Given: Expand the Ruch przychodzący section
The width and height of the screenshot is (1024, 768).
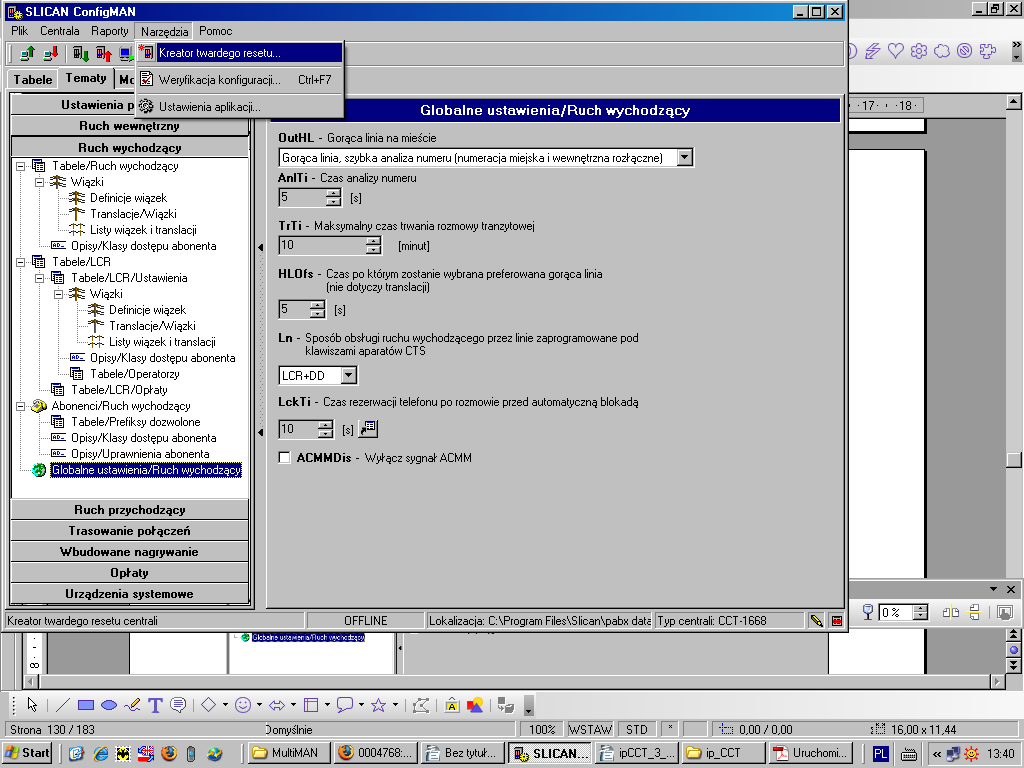Looking at the screenshot, I should click(x=129, y=510).
